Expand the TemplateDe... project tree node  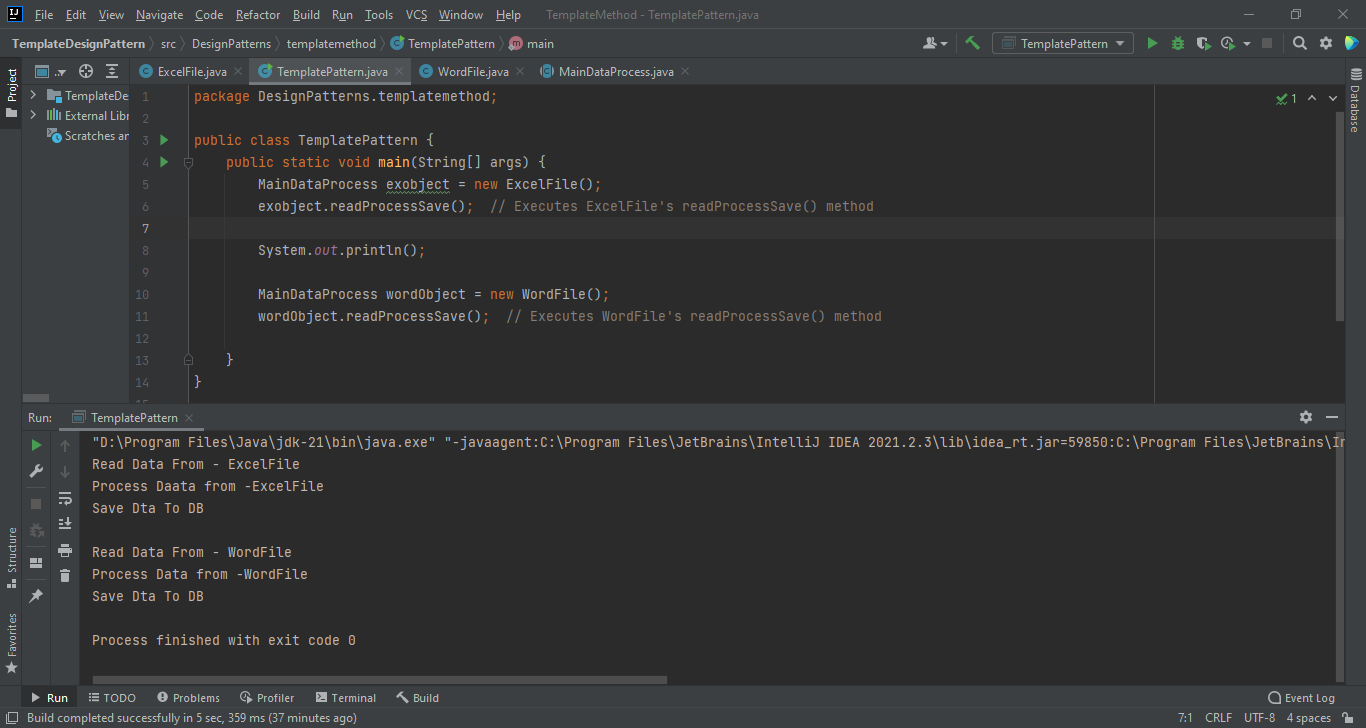click(33, 95)
